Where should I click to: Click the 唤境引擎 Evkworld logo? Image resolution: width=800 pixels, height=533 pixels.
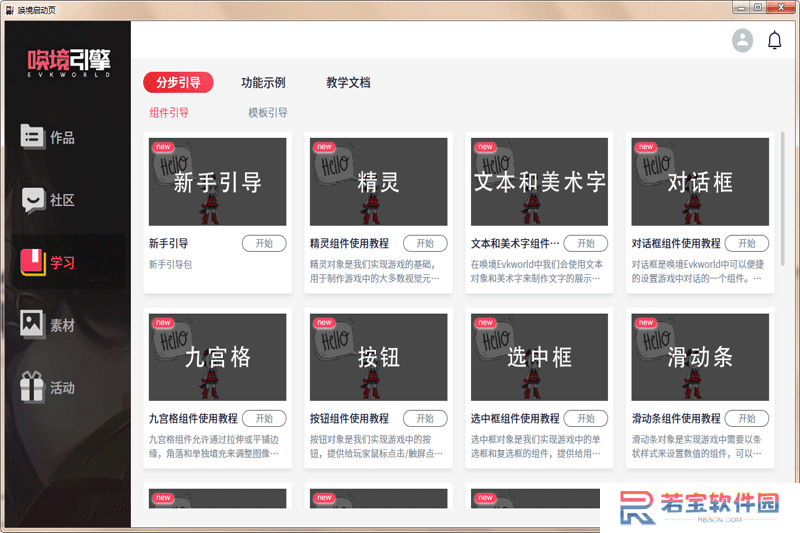(68, 63)
